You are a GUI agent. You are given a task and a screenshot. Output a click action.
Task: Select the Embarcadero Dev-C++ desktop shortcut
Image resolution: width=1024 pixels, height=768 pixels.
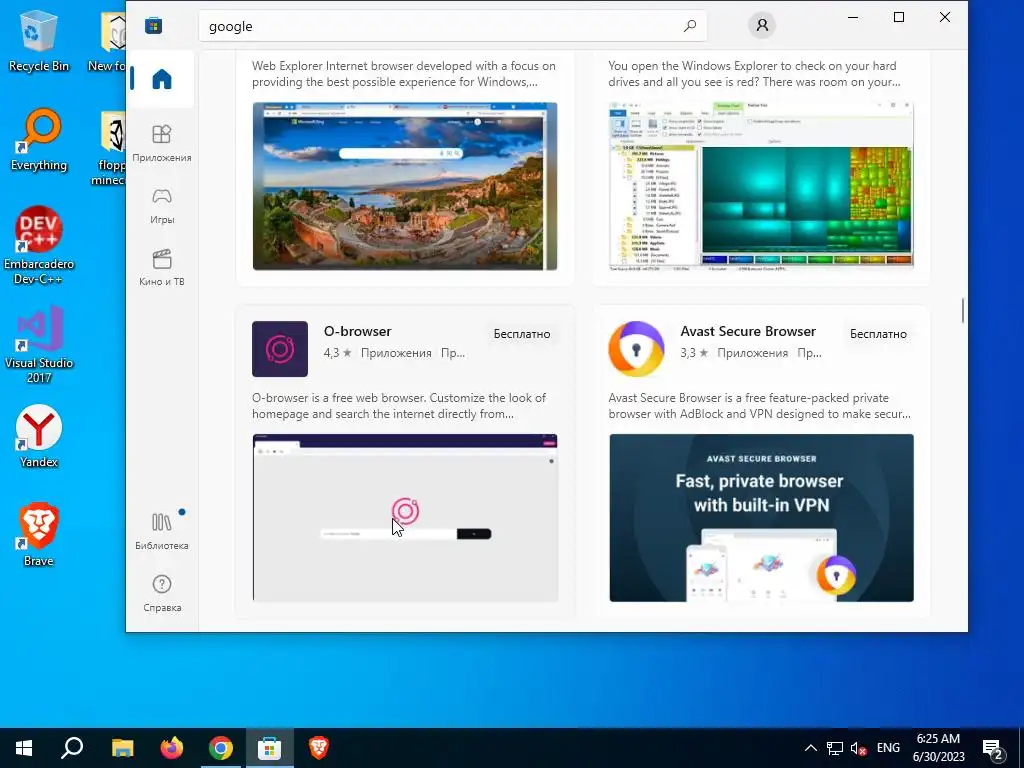(x=39, y=246)
